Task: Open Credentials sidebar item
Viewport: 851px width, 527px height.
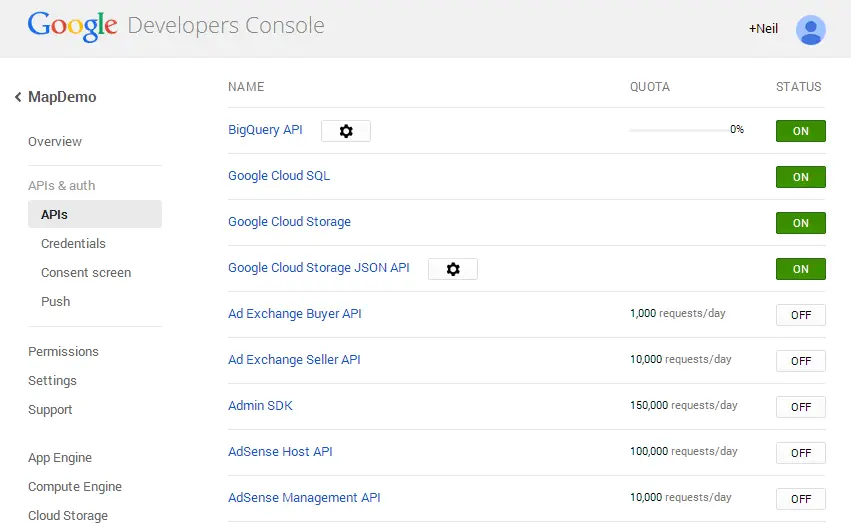Action: (73, 244)
